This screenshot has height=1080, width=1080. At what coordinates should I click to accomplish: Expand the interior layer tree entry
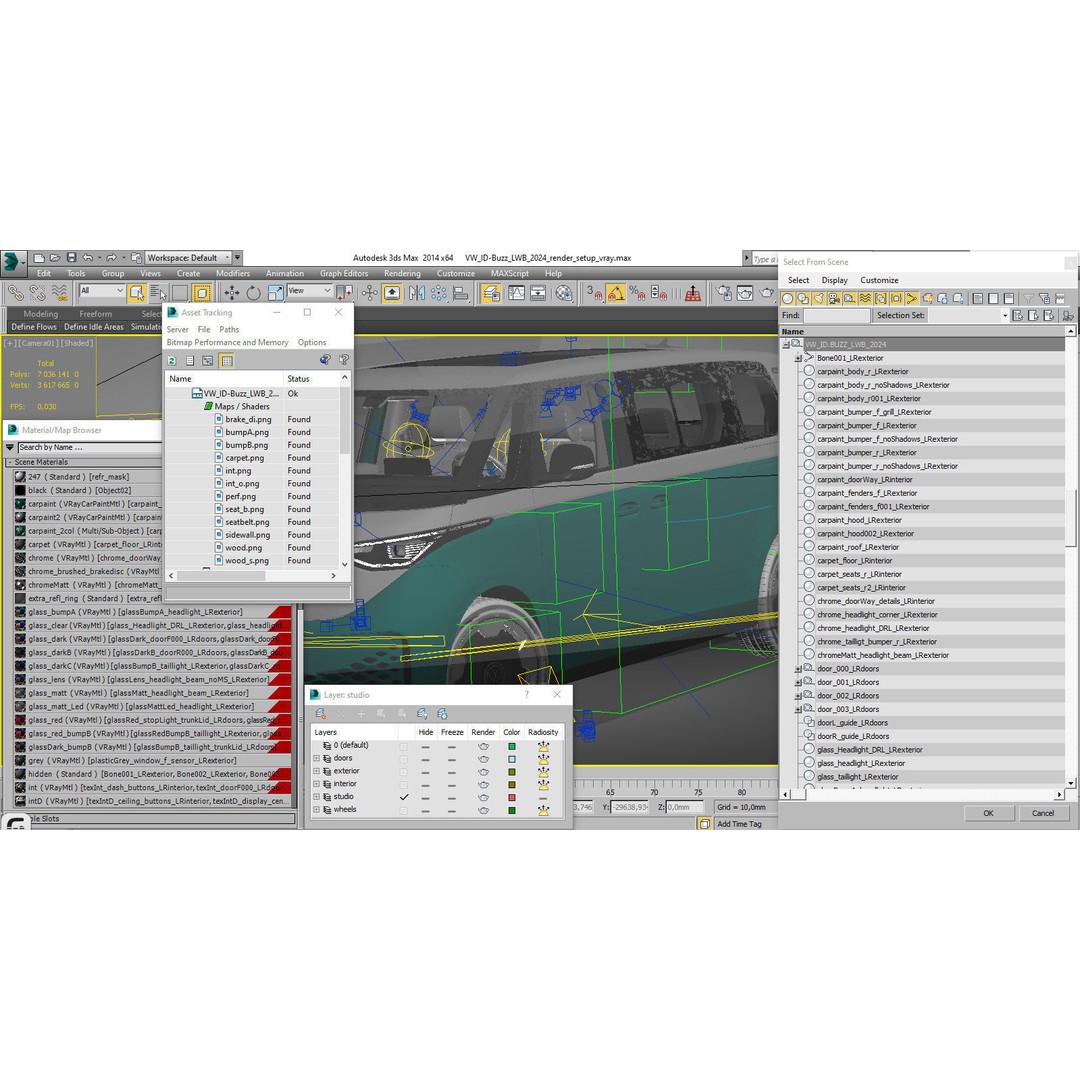[x=315, y=784]
